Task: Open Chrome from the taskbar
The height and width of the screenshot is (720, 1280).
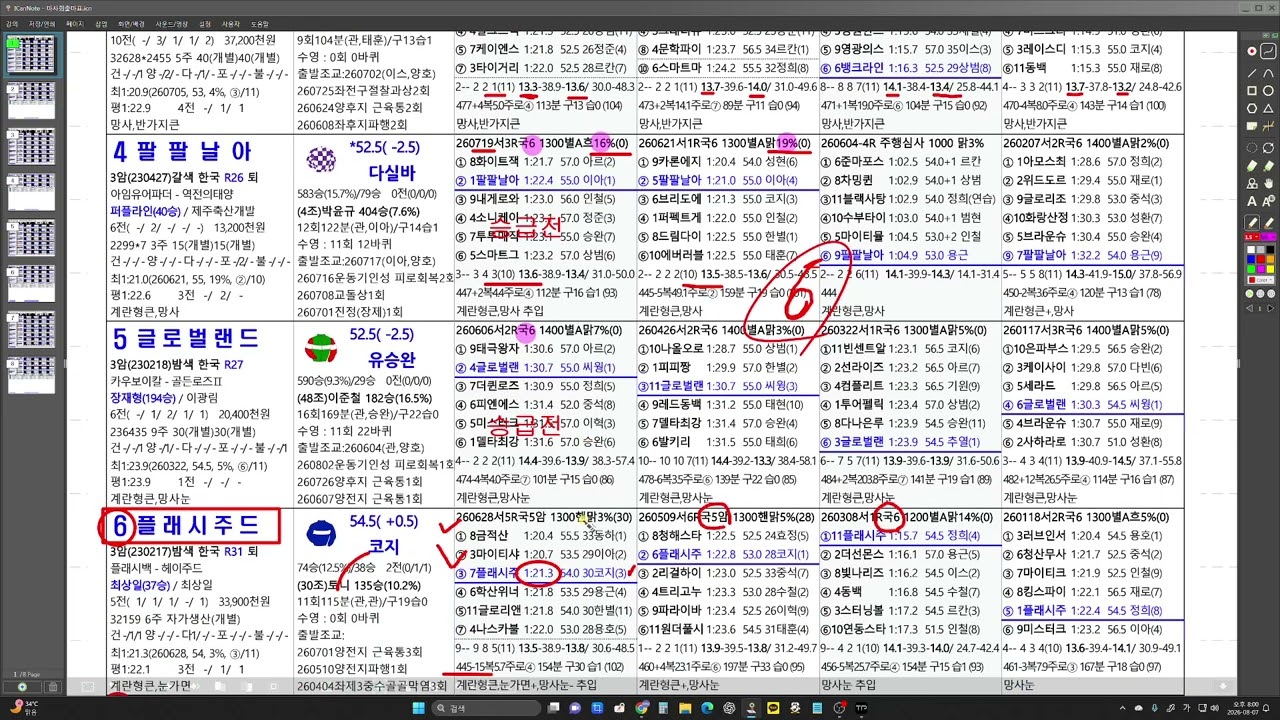Action: [642, 708]
